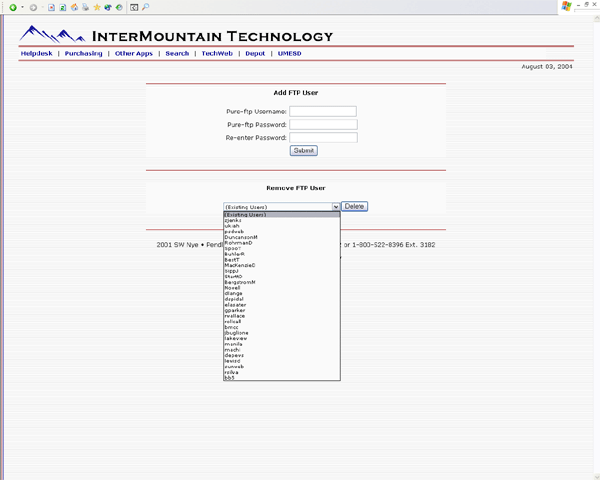This screenshot has width=600, height=480.
Task: Open the Back history dropdown arrow
Action: (22, 7)
